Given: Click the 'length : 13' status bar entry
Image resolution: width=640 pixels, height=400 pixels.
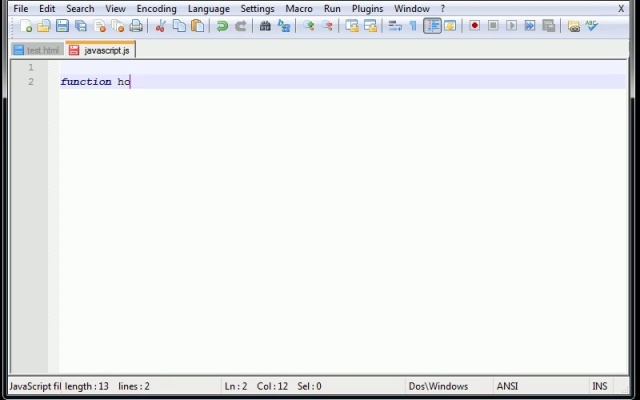Looking at the screenshot, I should (x=87, y=386).
